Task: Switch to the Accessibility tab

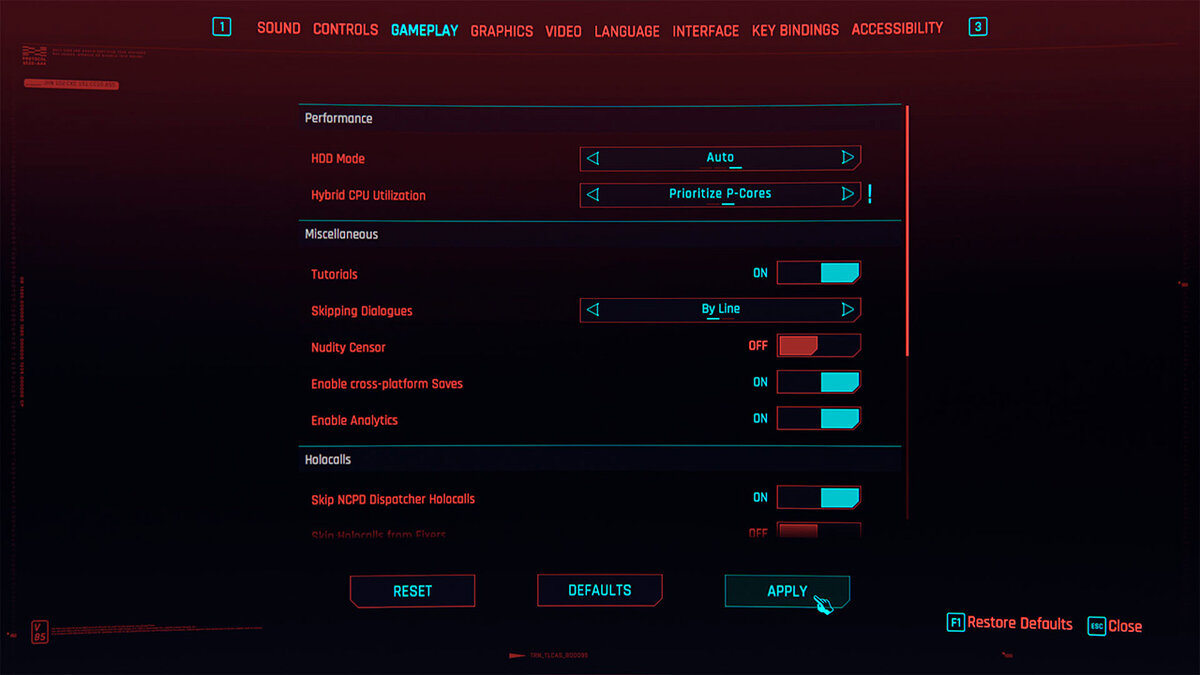Action: pos(897,29)
